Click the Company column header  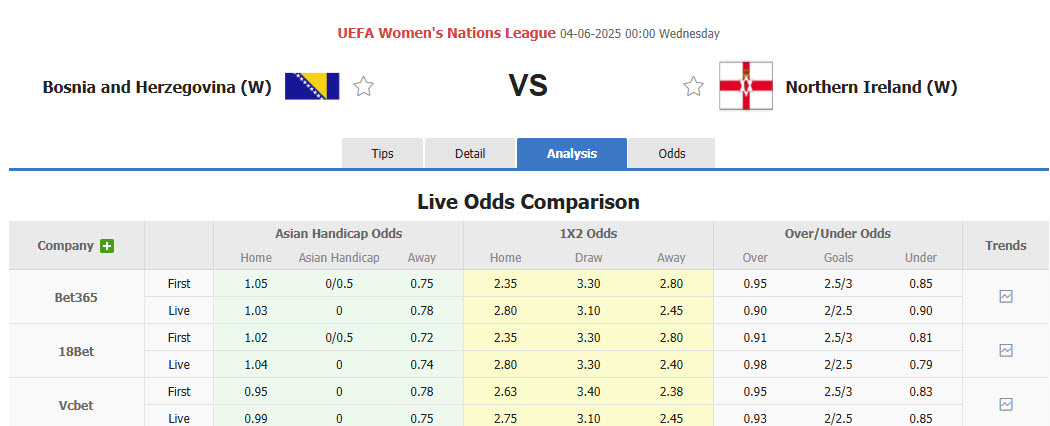coord(65,246)
